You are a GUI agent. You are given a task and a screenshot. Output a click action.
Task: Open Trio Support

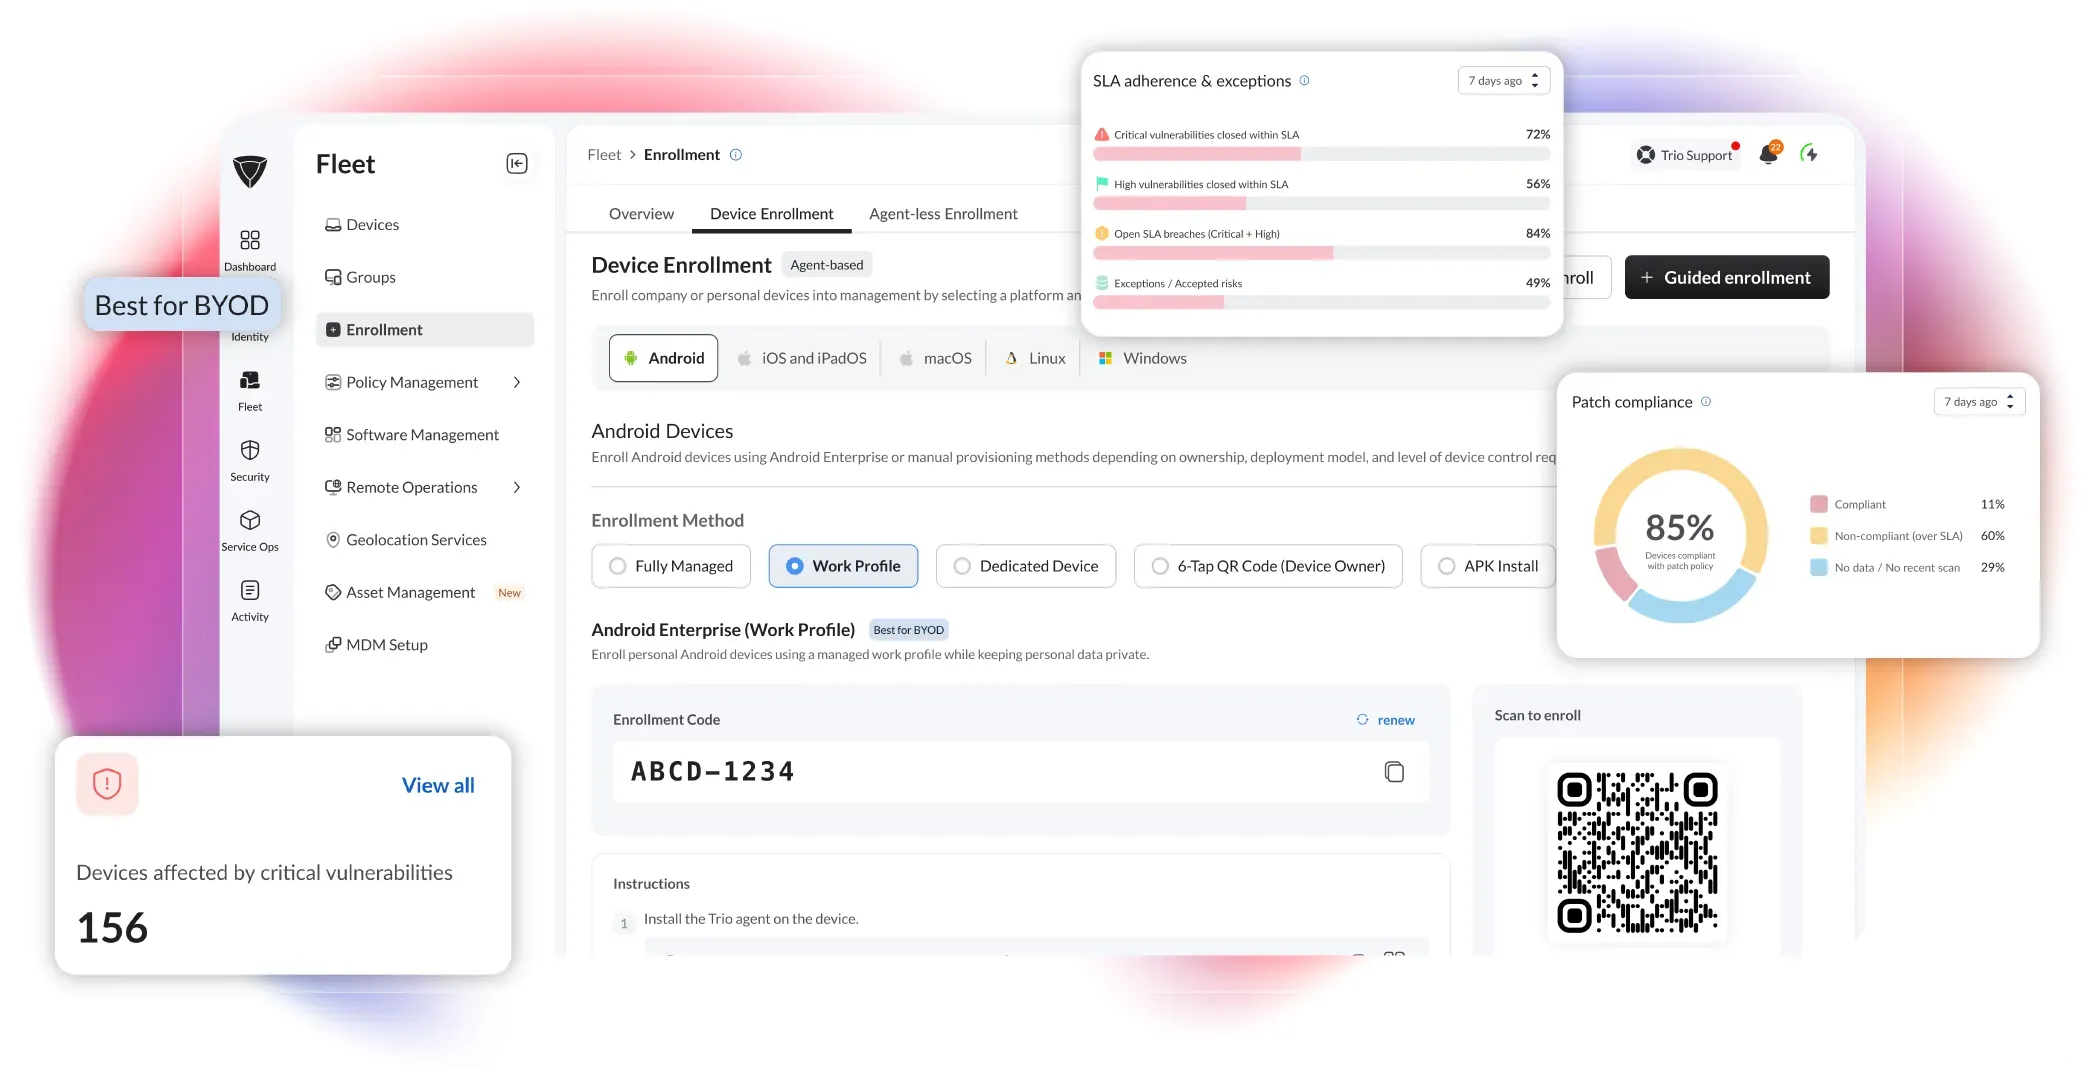1687,155
